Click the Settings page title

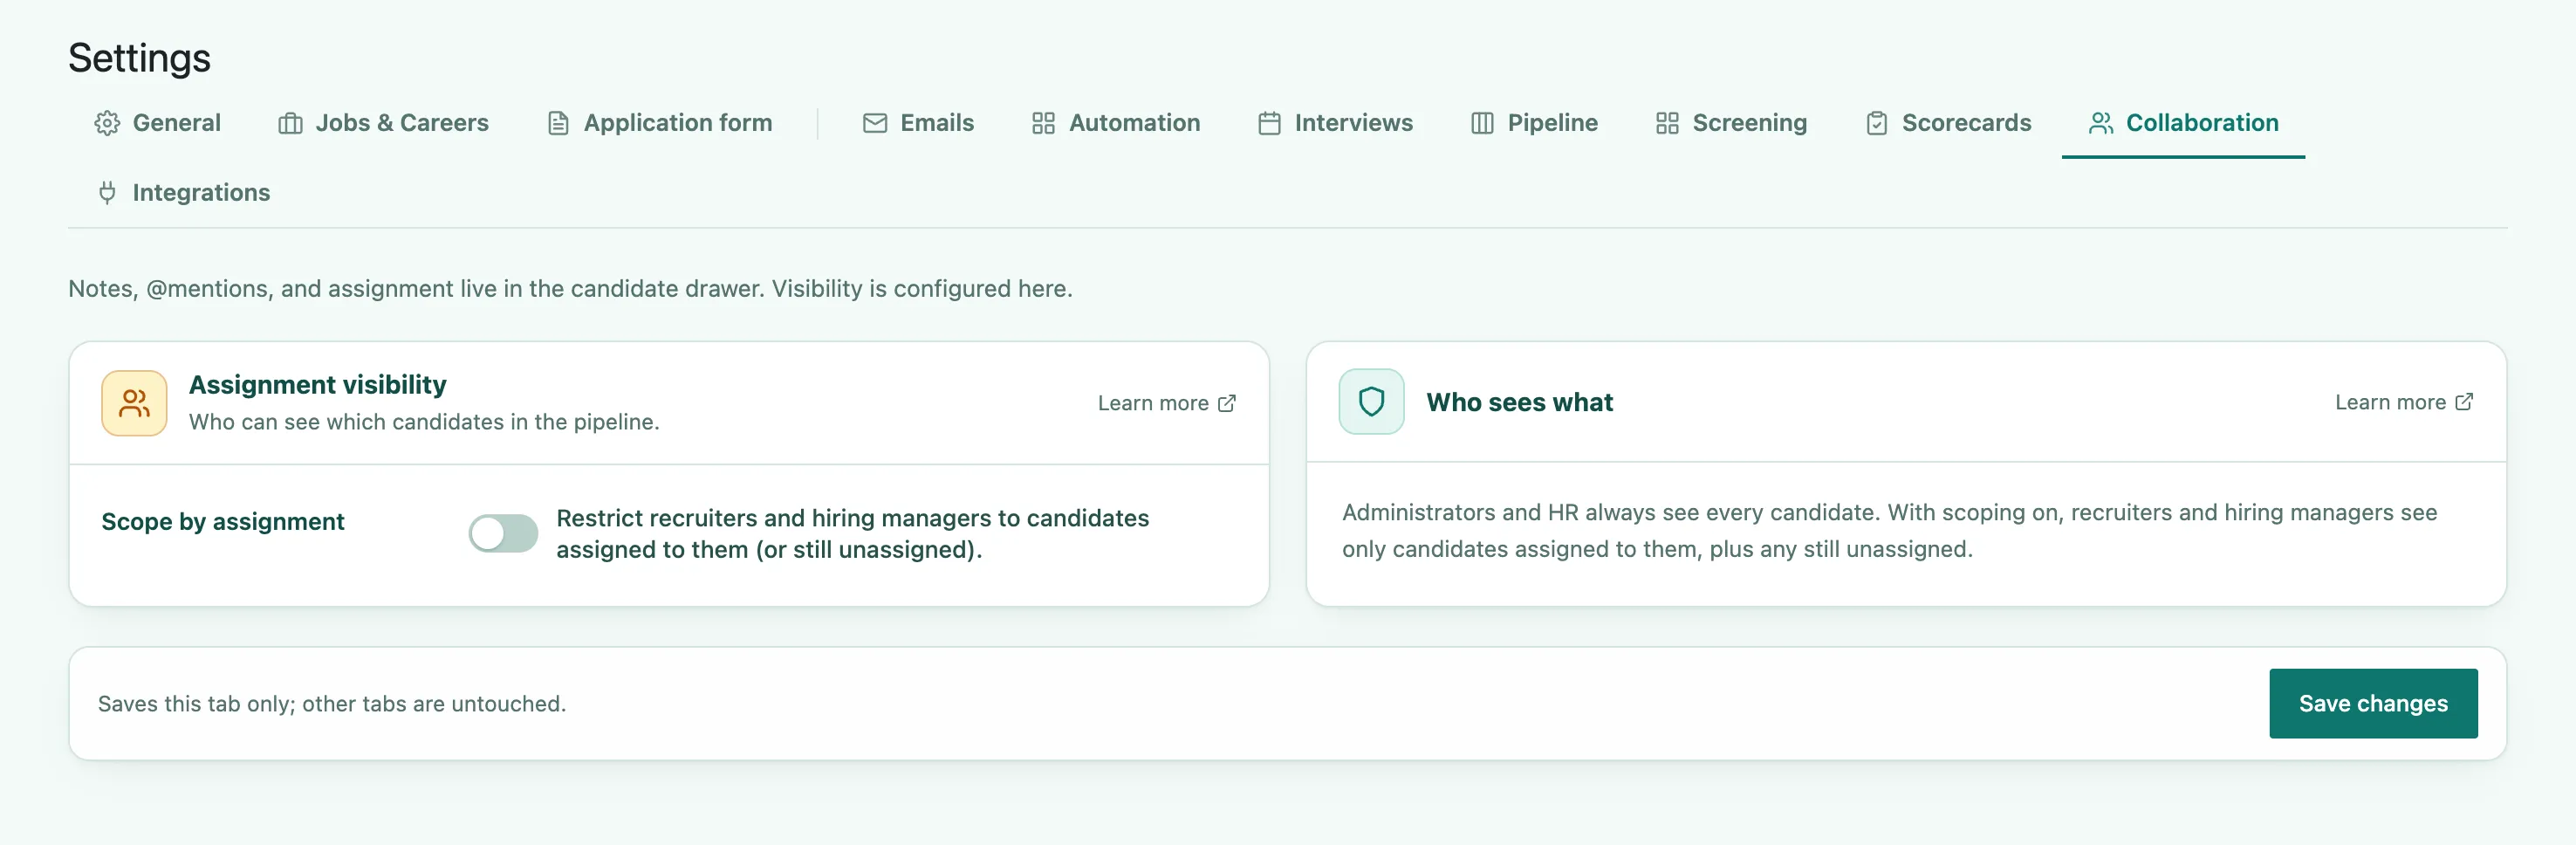click(x=139, y=58)
